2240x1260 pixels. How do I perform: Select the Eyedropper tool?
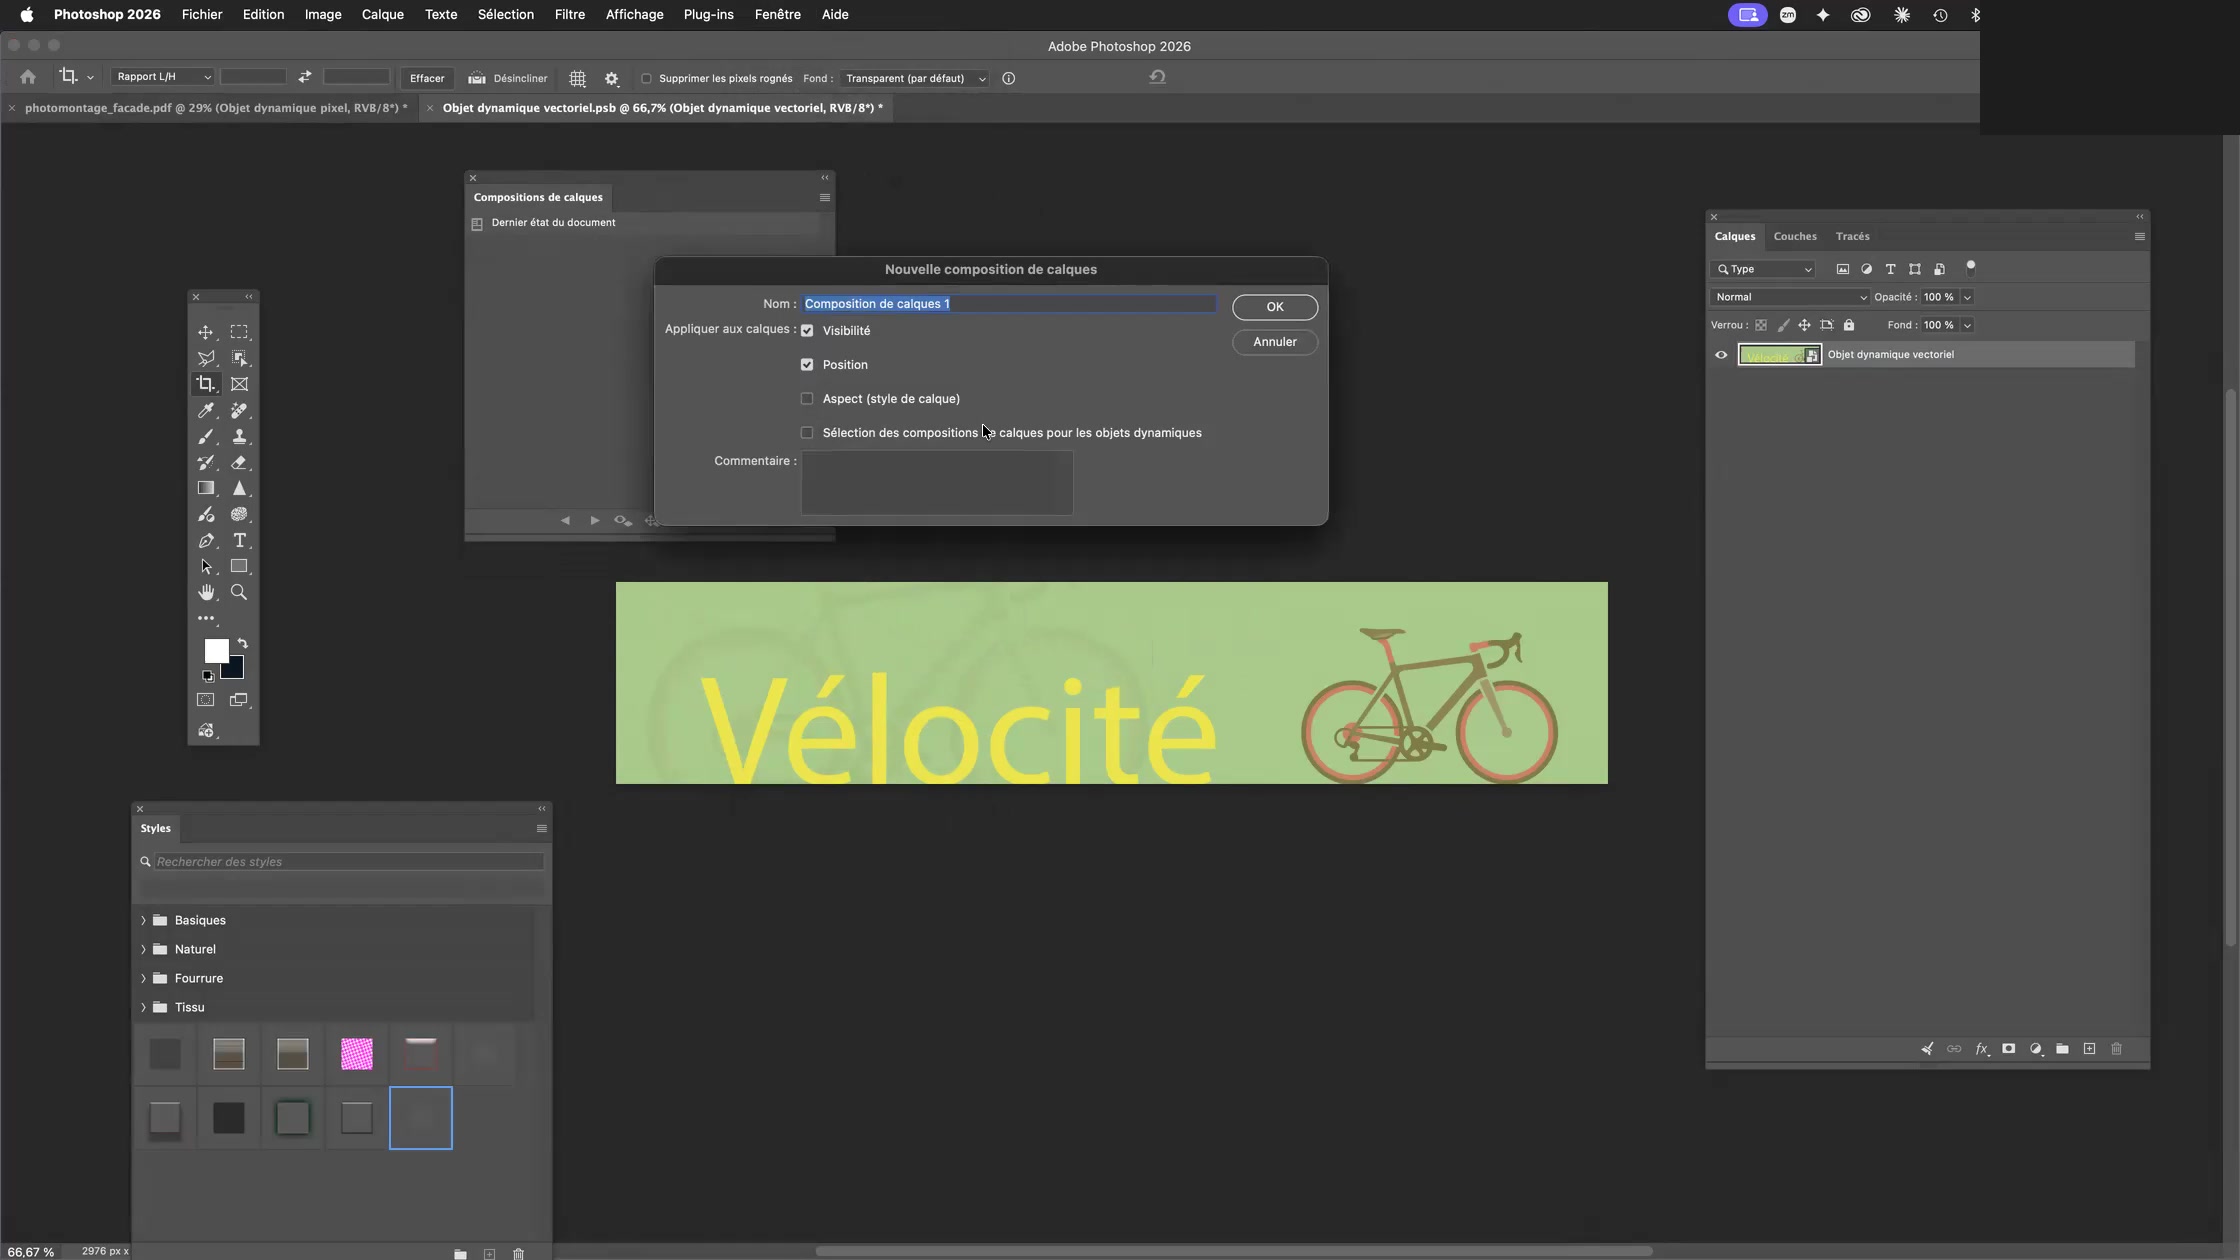pos(205,411)
